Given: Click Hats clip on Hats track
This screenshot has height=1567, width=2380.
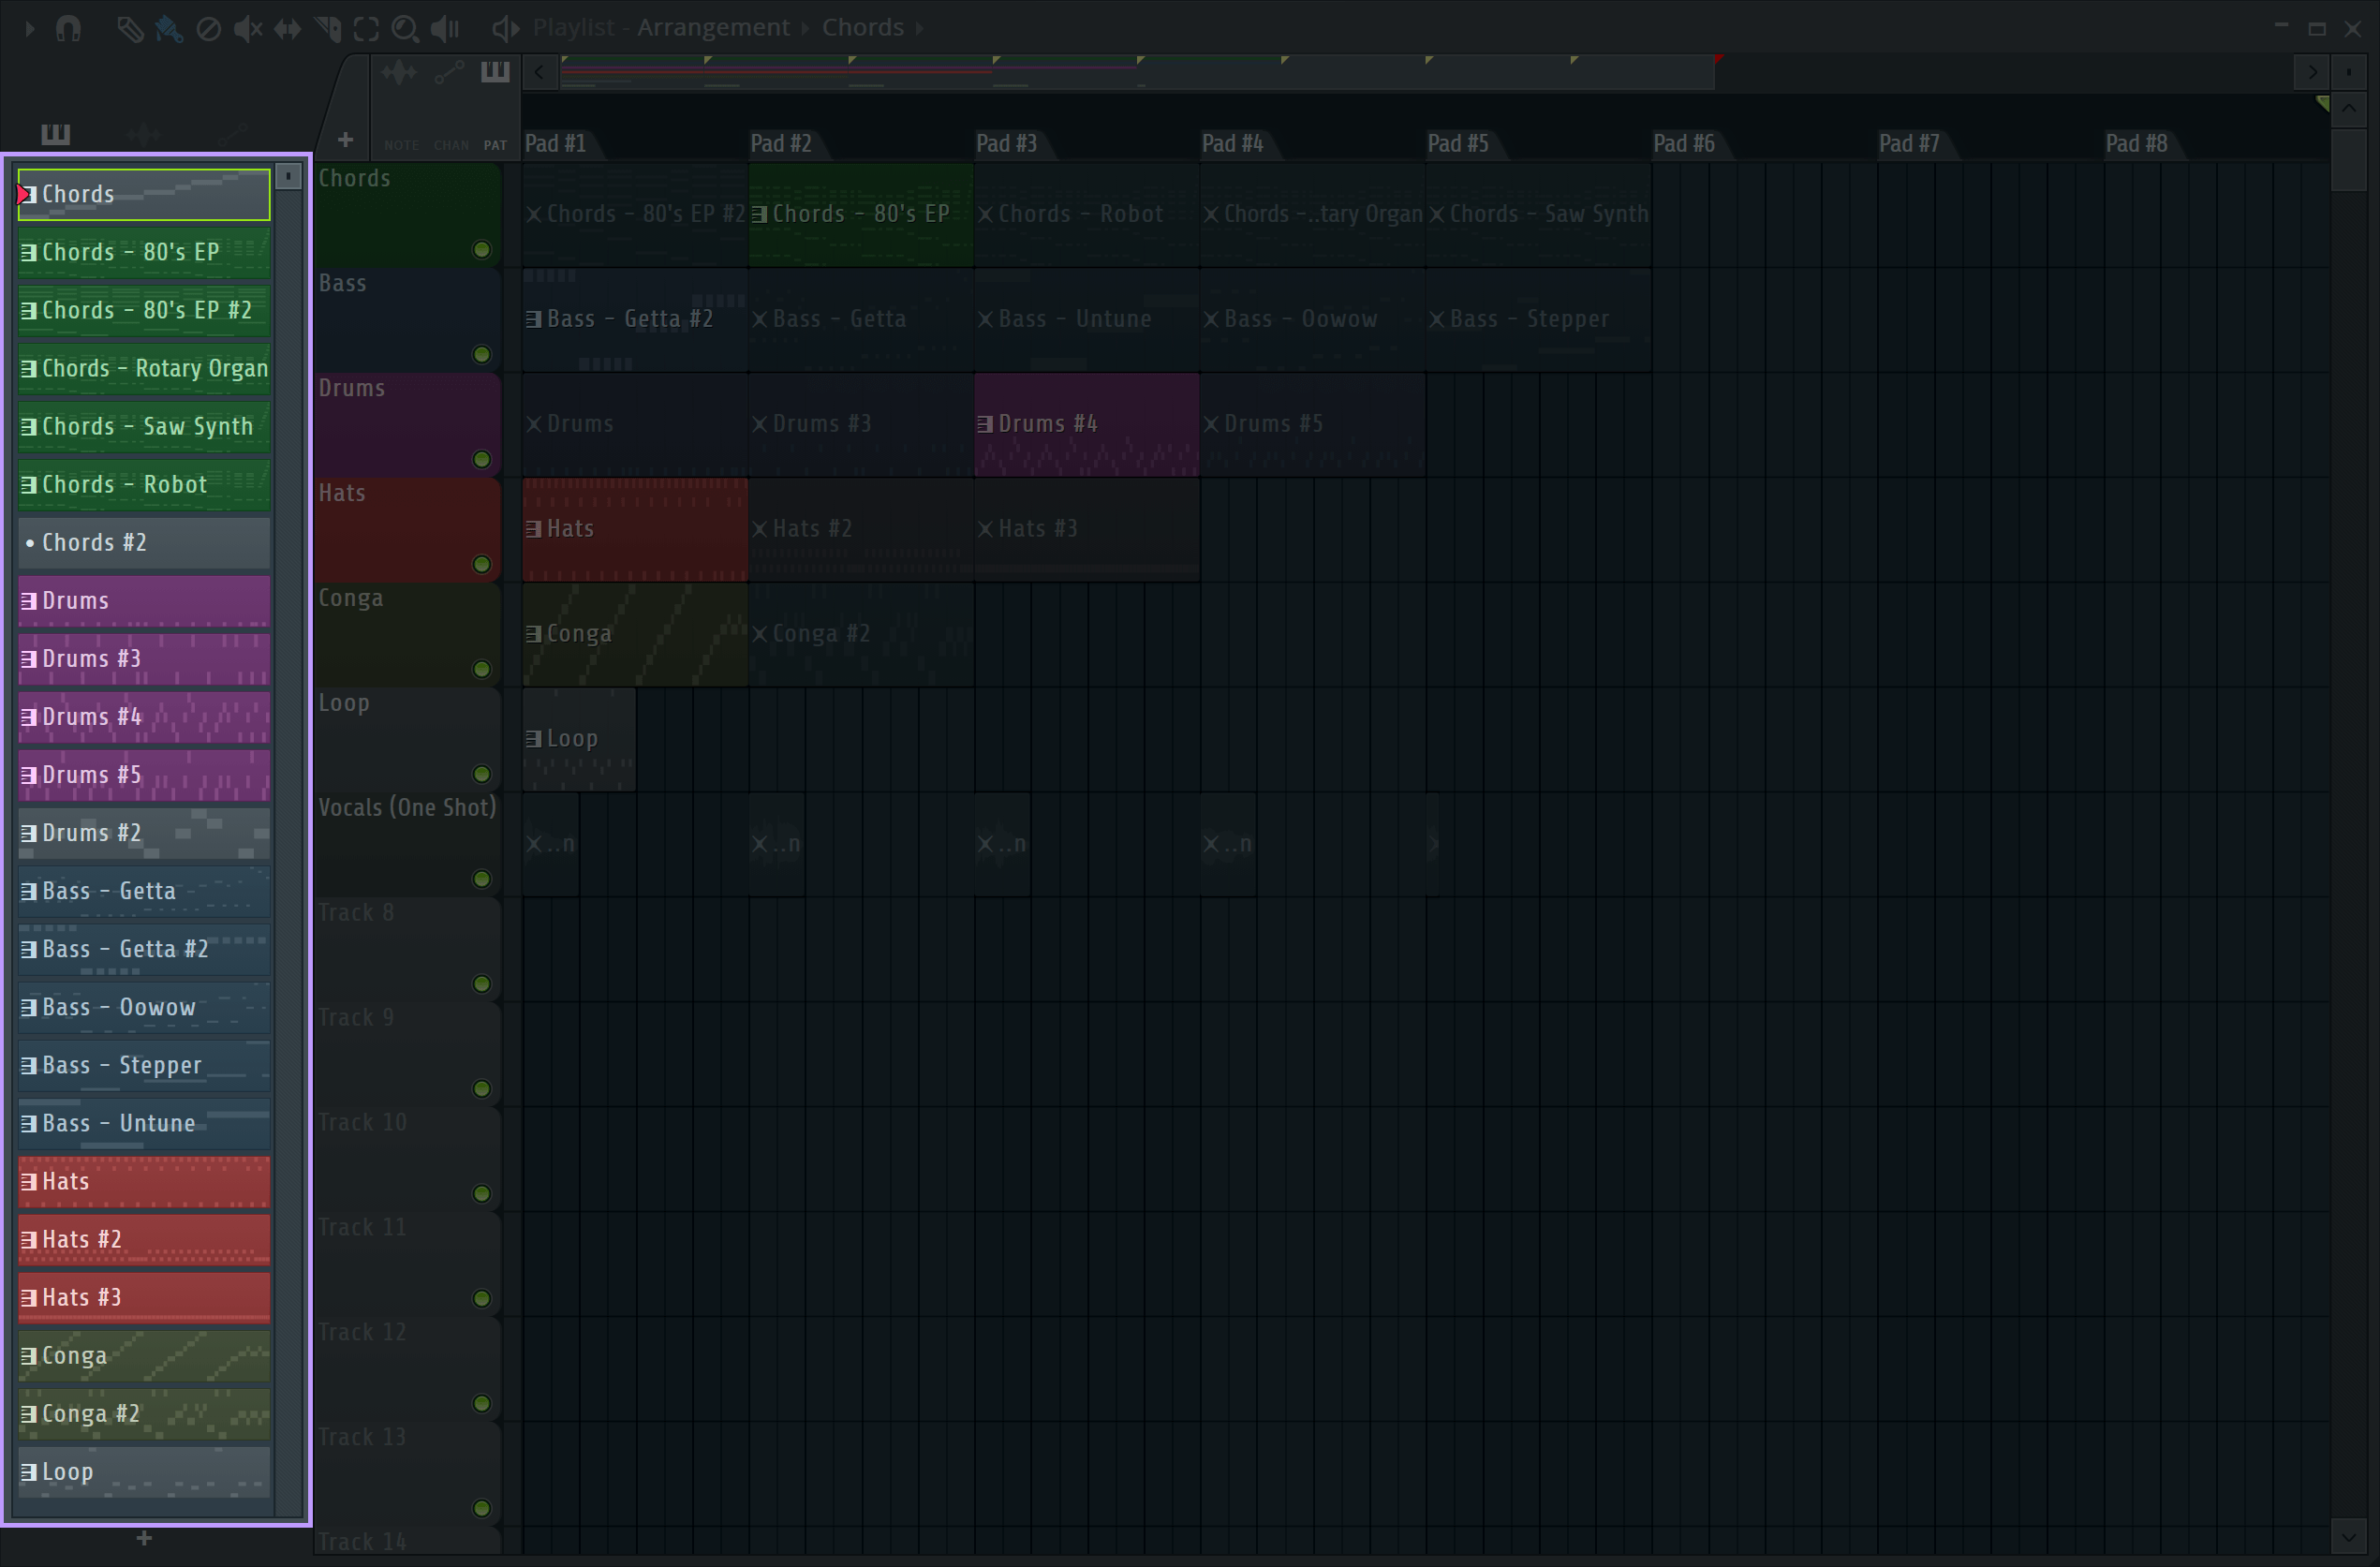Looking at the screenshot, I should 635,529.
